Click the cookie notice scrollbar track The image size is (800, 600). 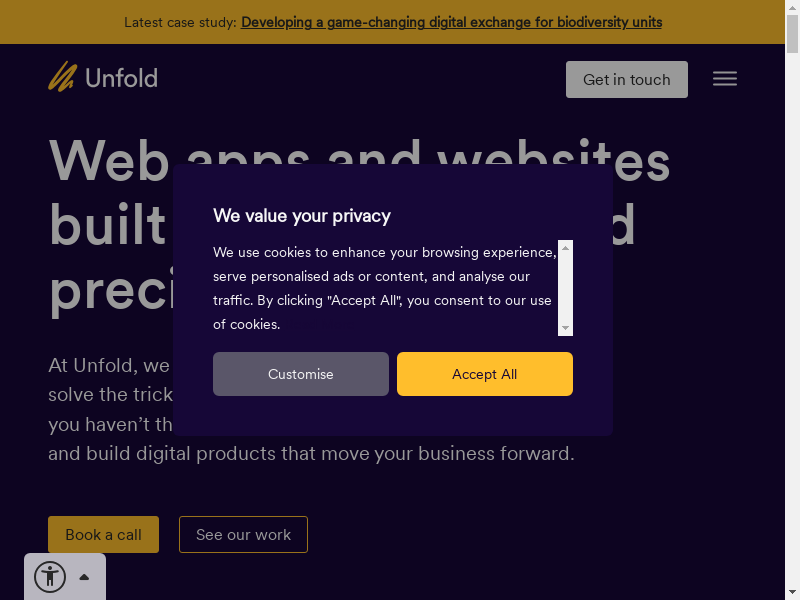[565, 290]
